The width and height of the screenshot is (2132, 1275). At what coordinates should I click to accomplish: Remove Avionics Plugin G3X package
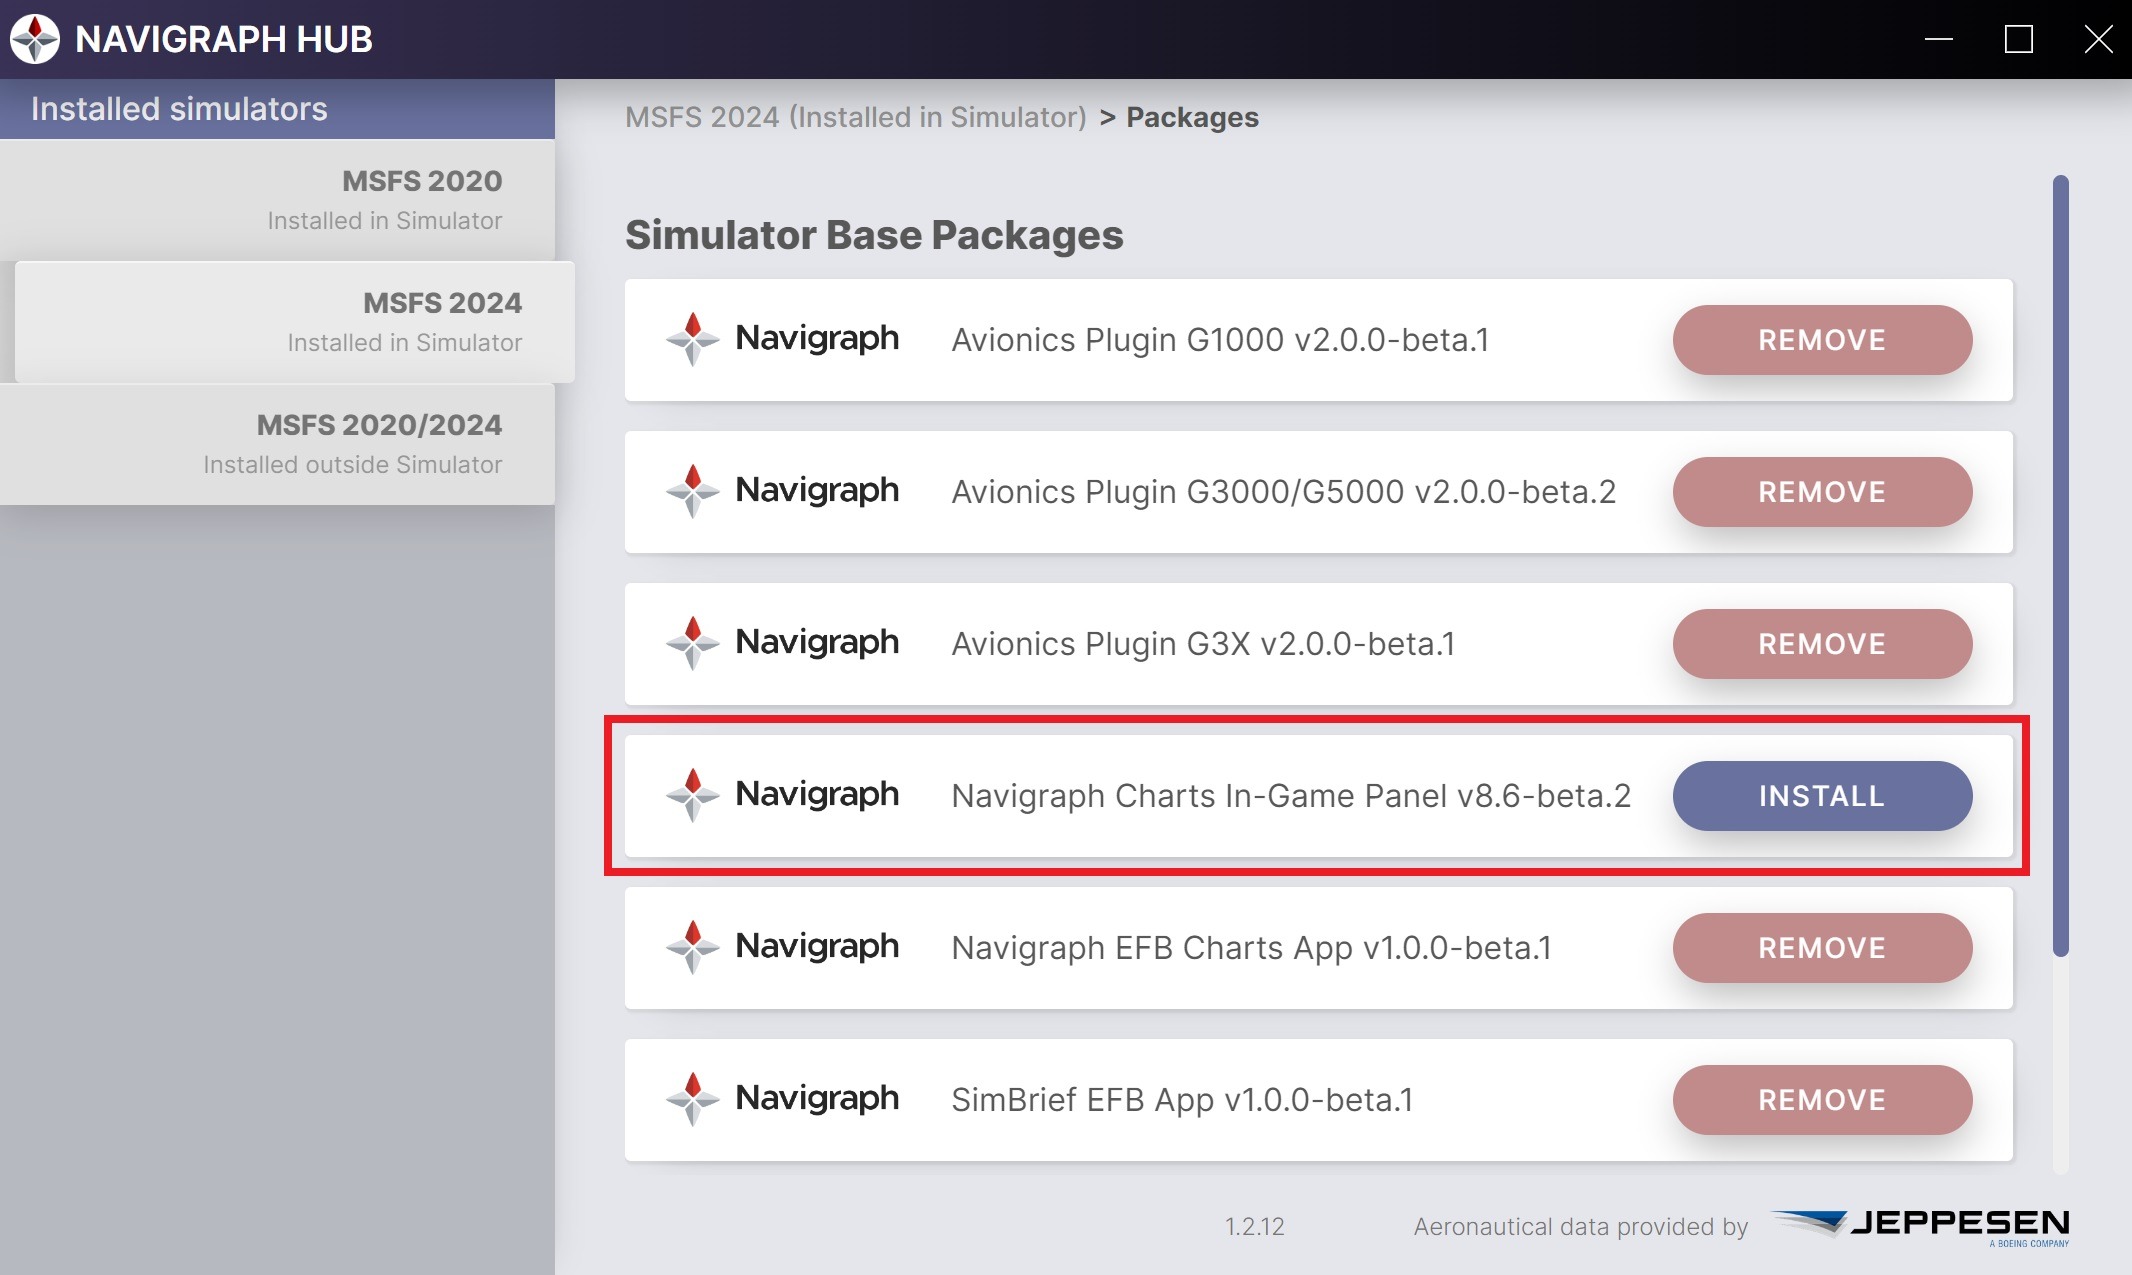[x=1822, y=644]
